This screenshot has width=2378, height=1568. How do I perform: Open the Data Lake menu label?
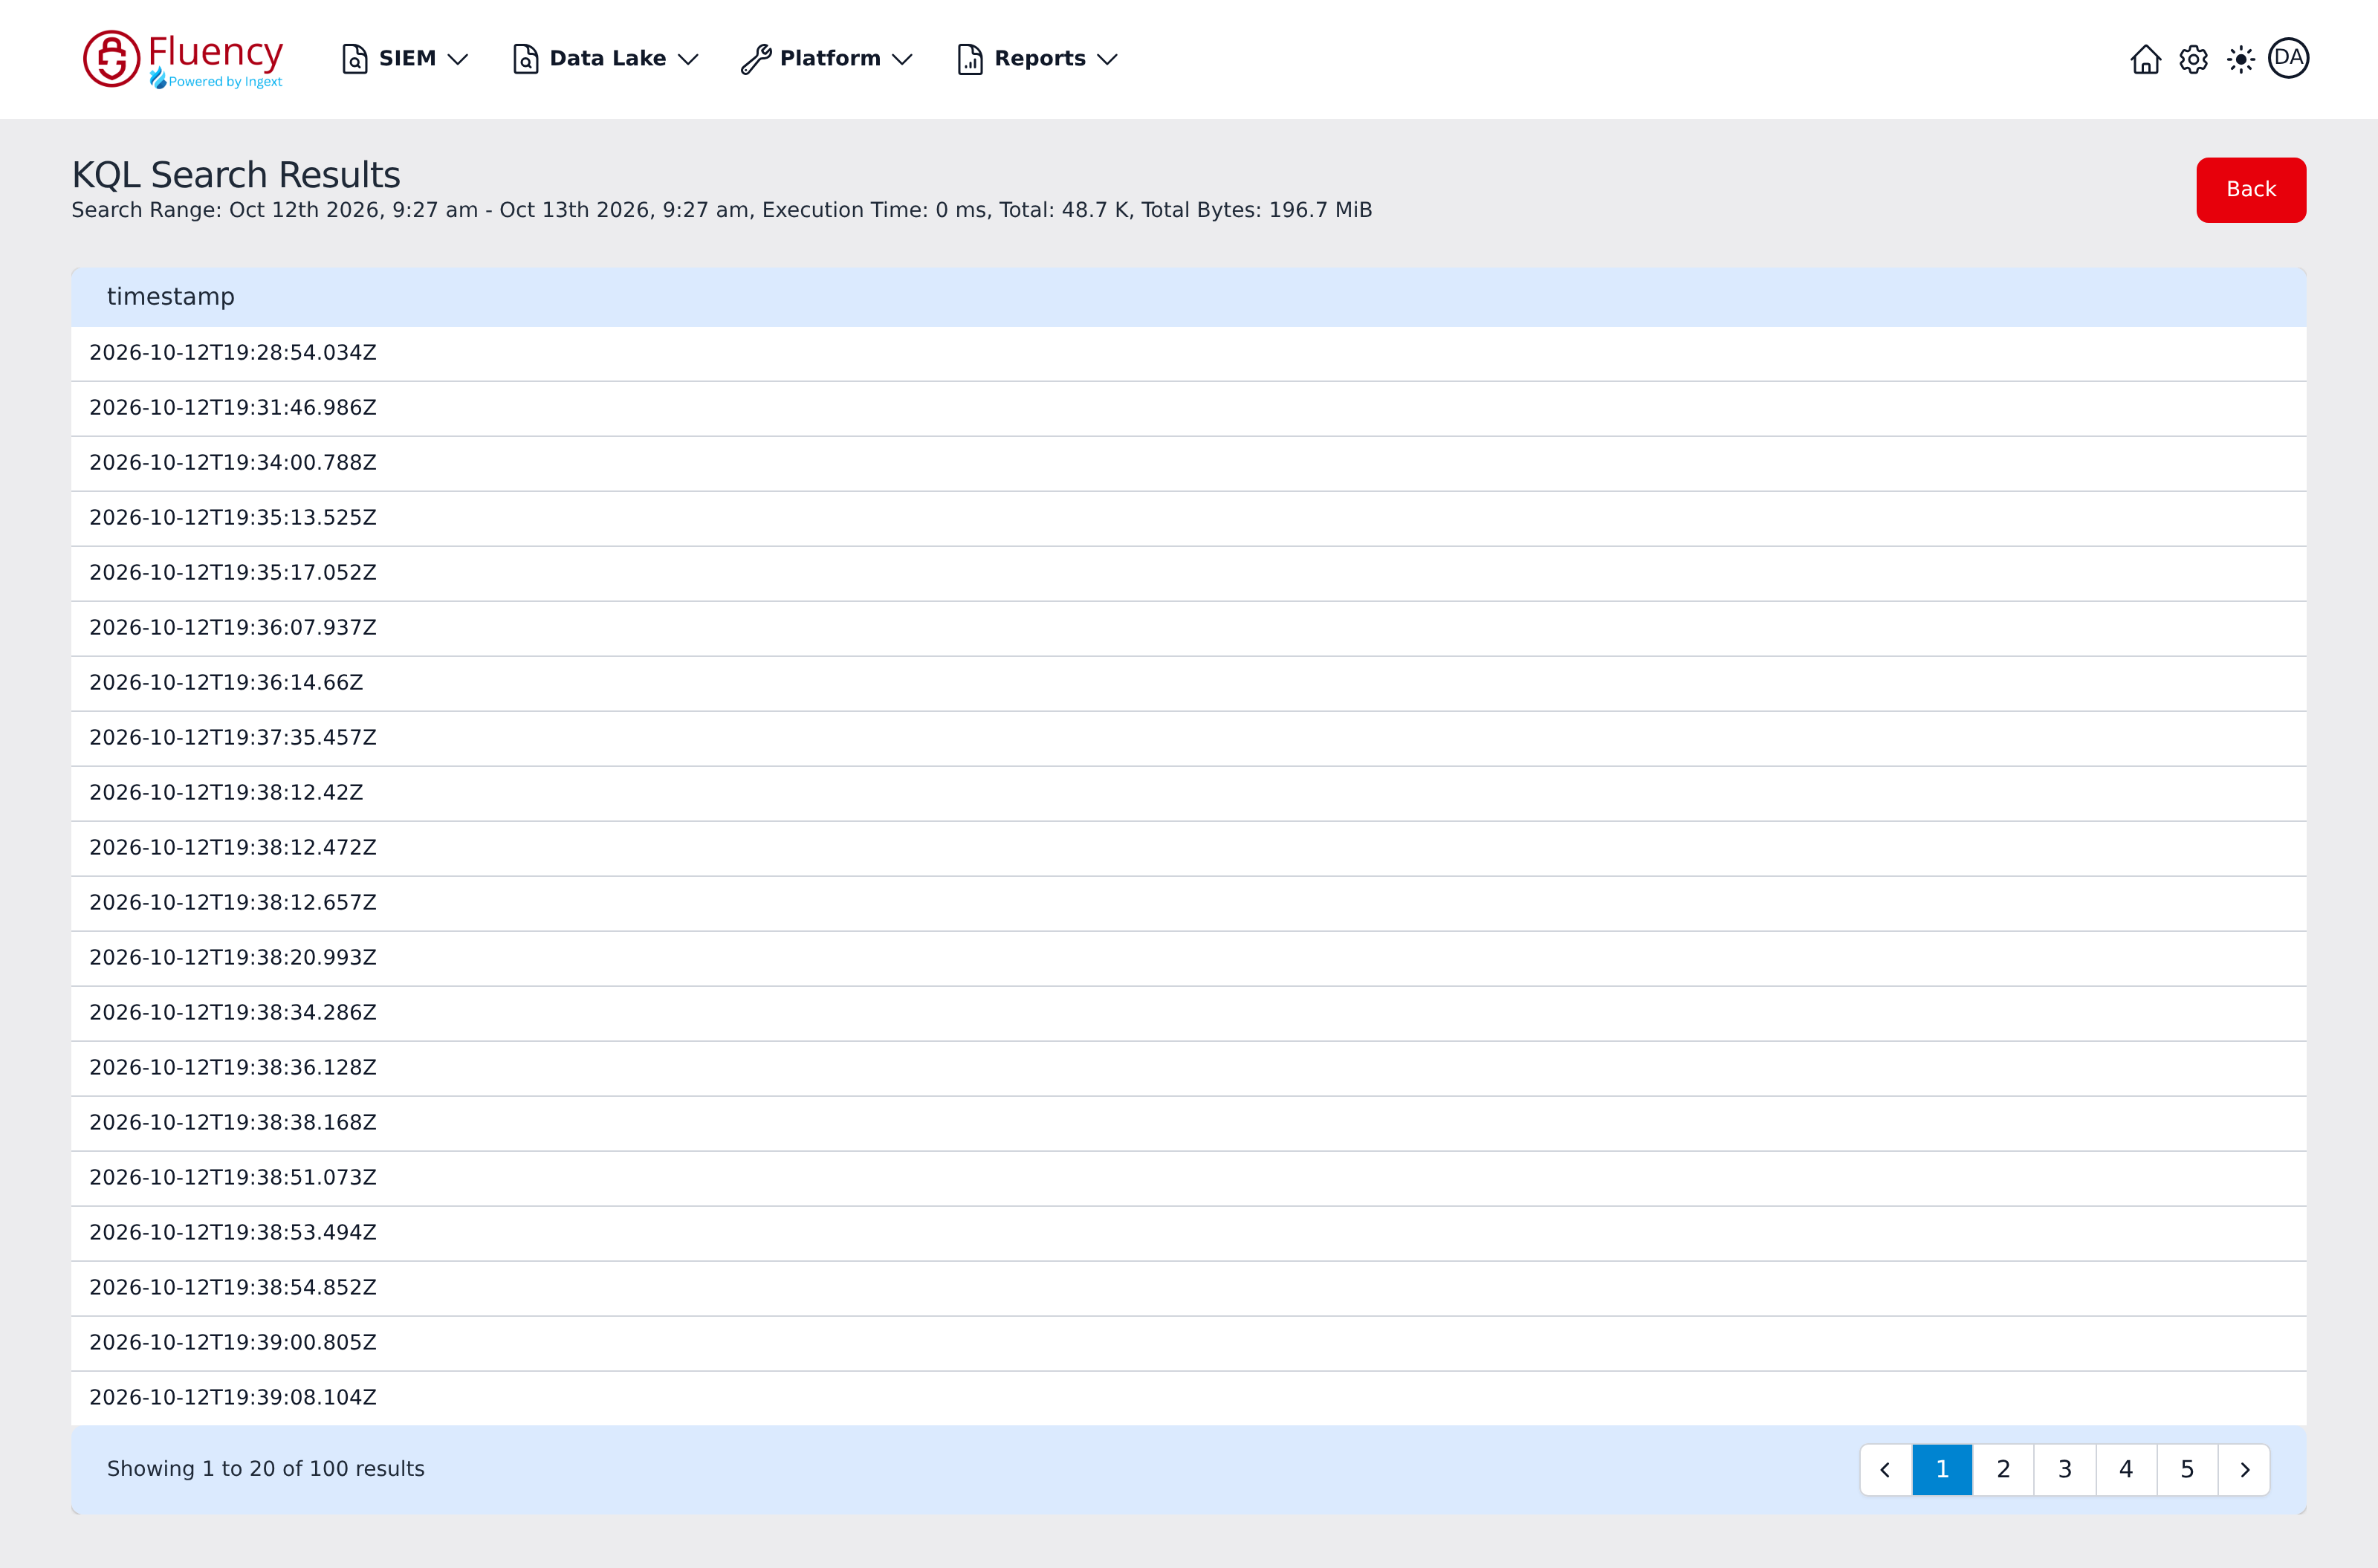(608, 58)
